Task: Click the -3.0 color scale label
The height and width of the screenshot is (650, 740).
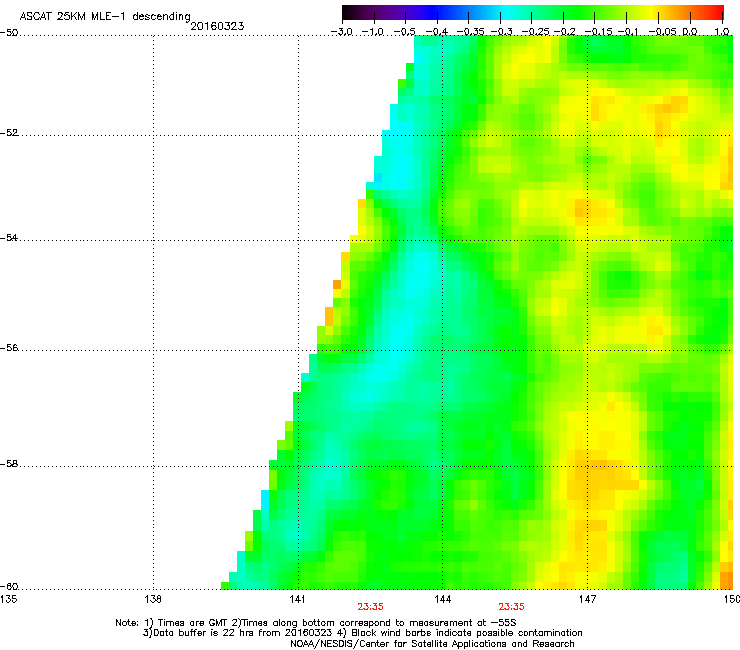Action: click(341, 32)
